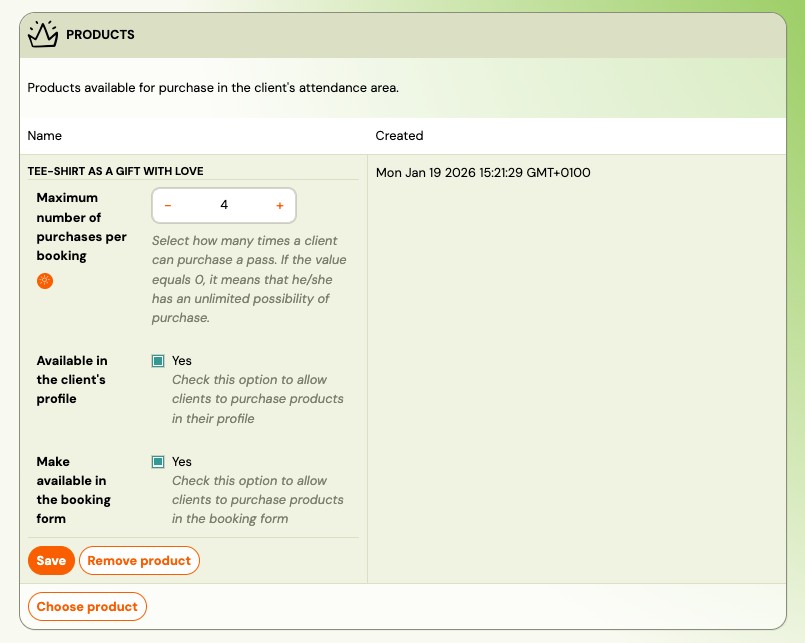Viewport: 805px width, 643px height.
Task: Click the plus icon to increase purchase limit
Action: pos(279,205)
